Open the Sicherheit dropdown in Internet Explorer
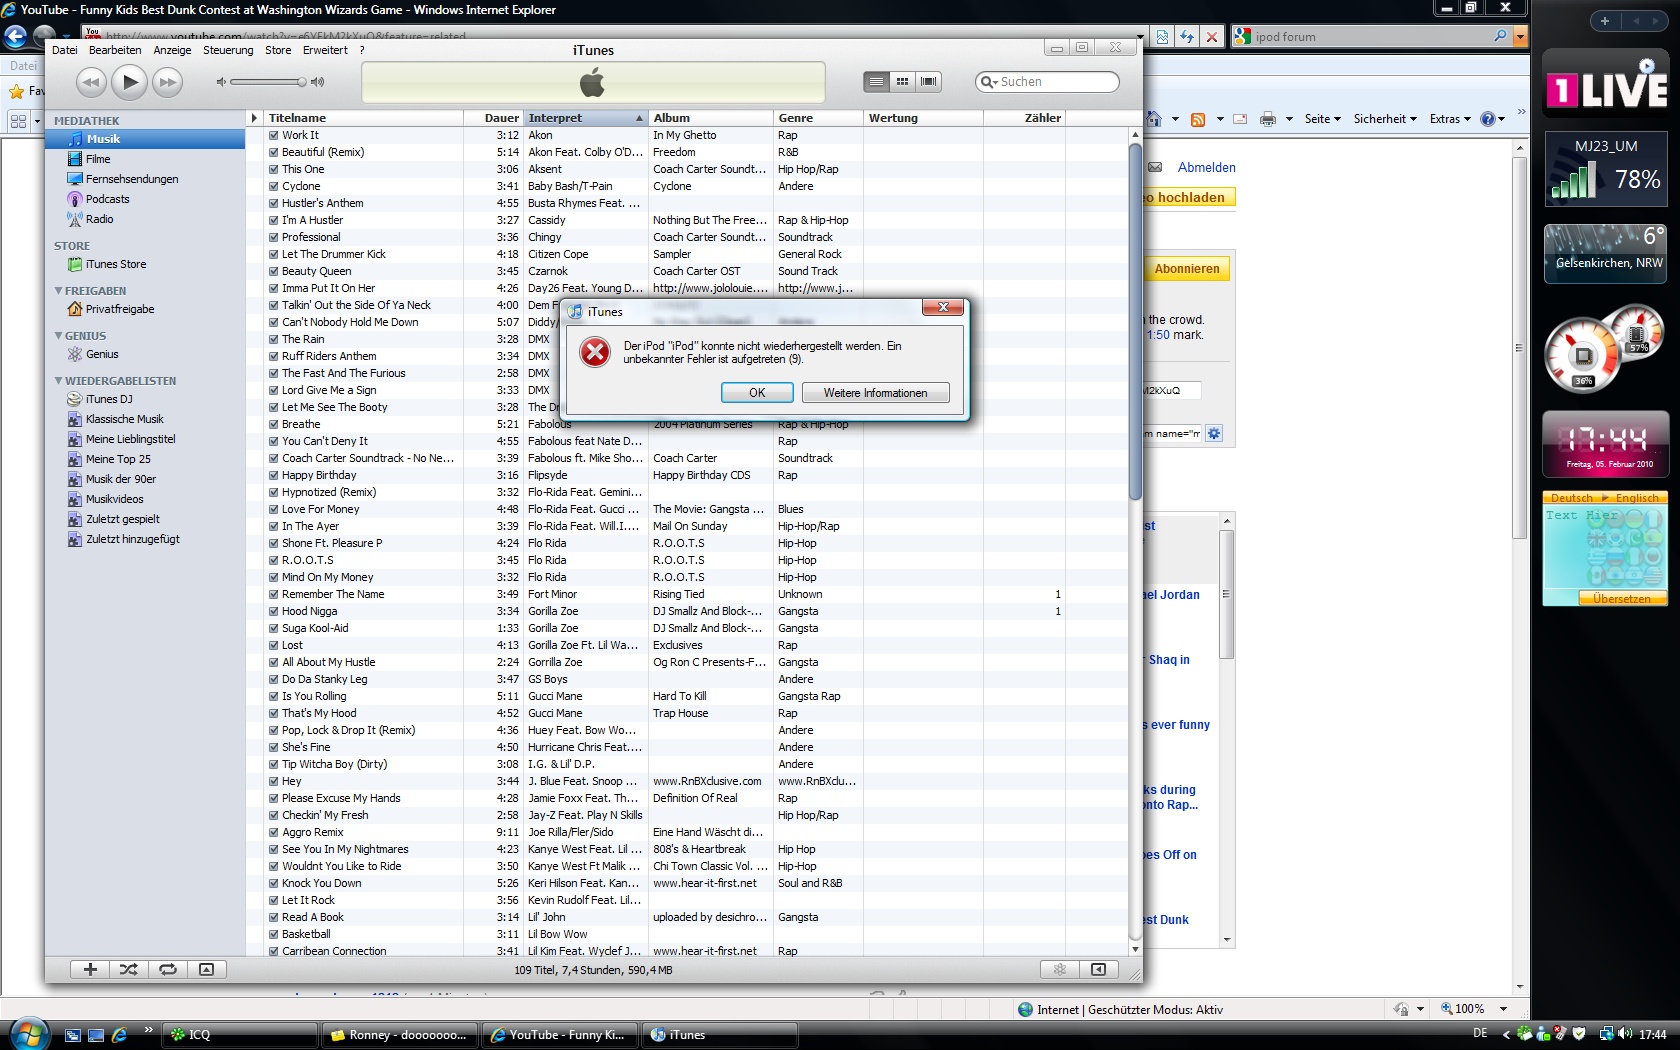The height and width of the screenshot is (1050, 1680). pyautogui.click(x=1385, y=119)
